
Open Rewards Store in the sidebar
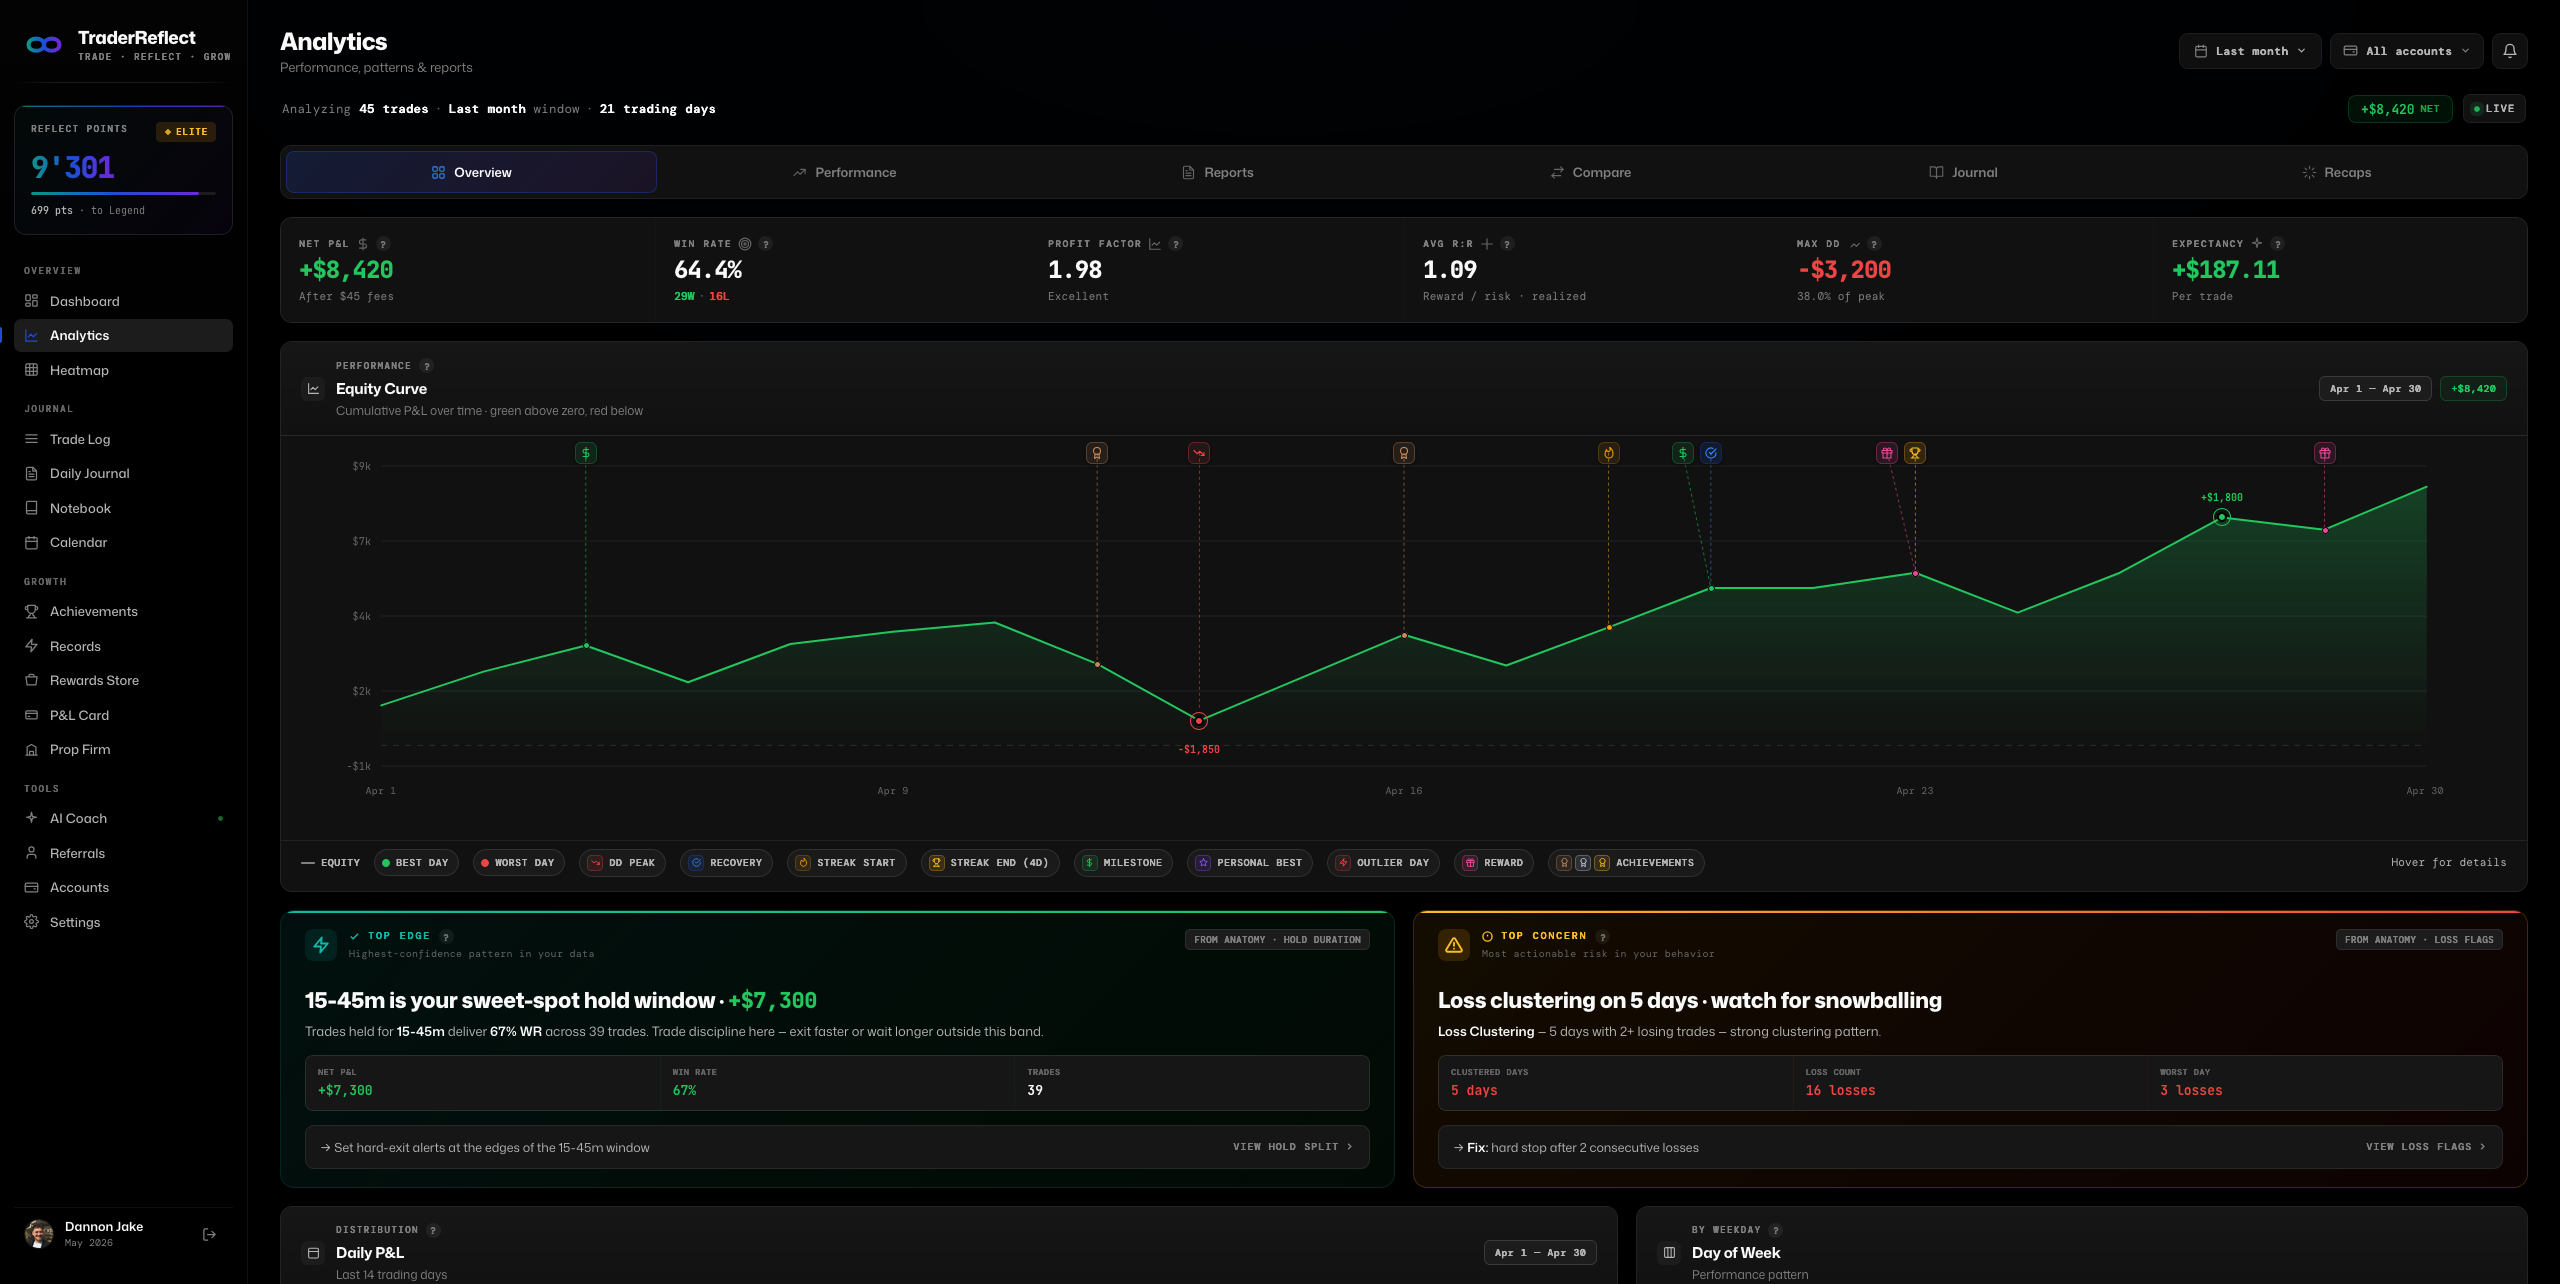124,680
